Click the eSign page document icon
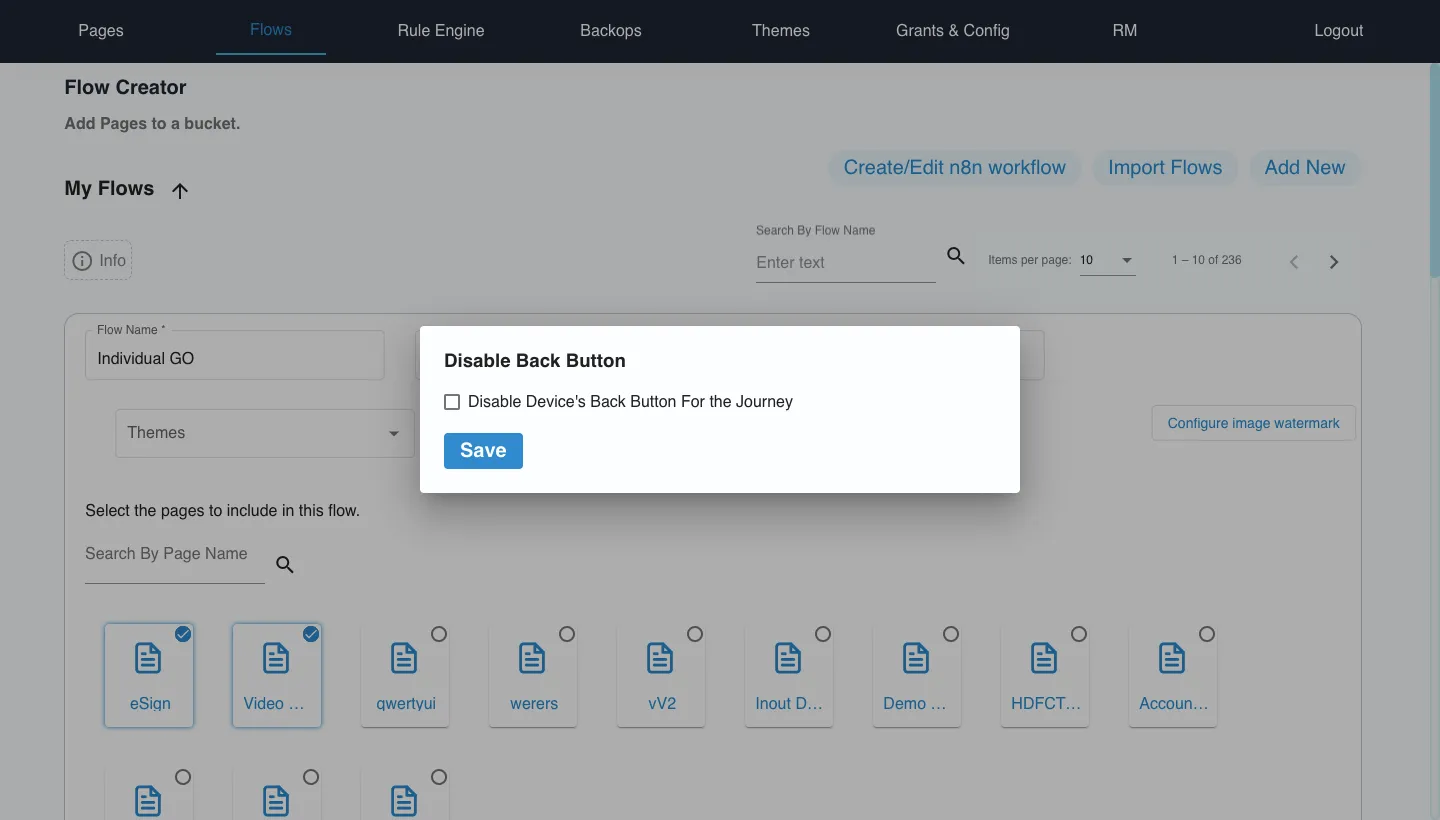The image size is (1440, 820). [x=148, y=658]
